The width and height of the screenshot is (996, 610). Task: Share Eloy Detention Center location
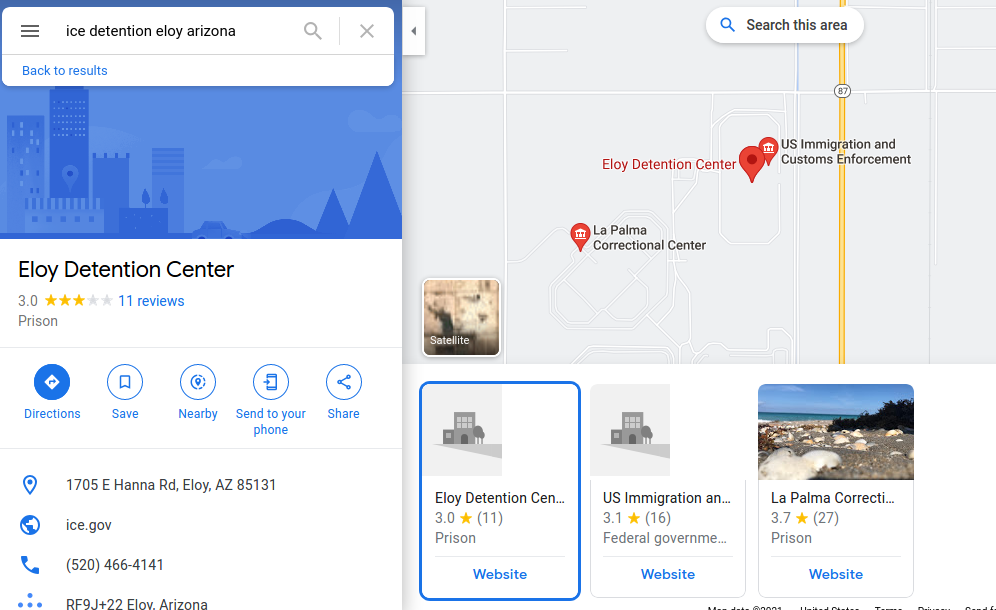tap(344, 392)
